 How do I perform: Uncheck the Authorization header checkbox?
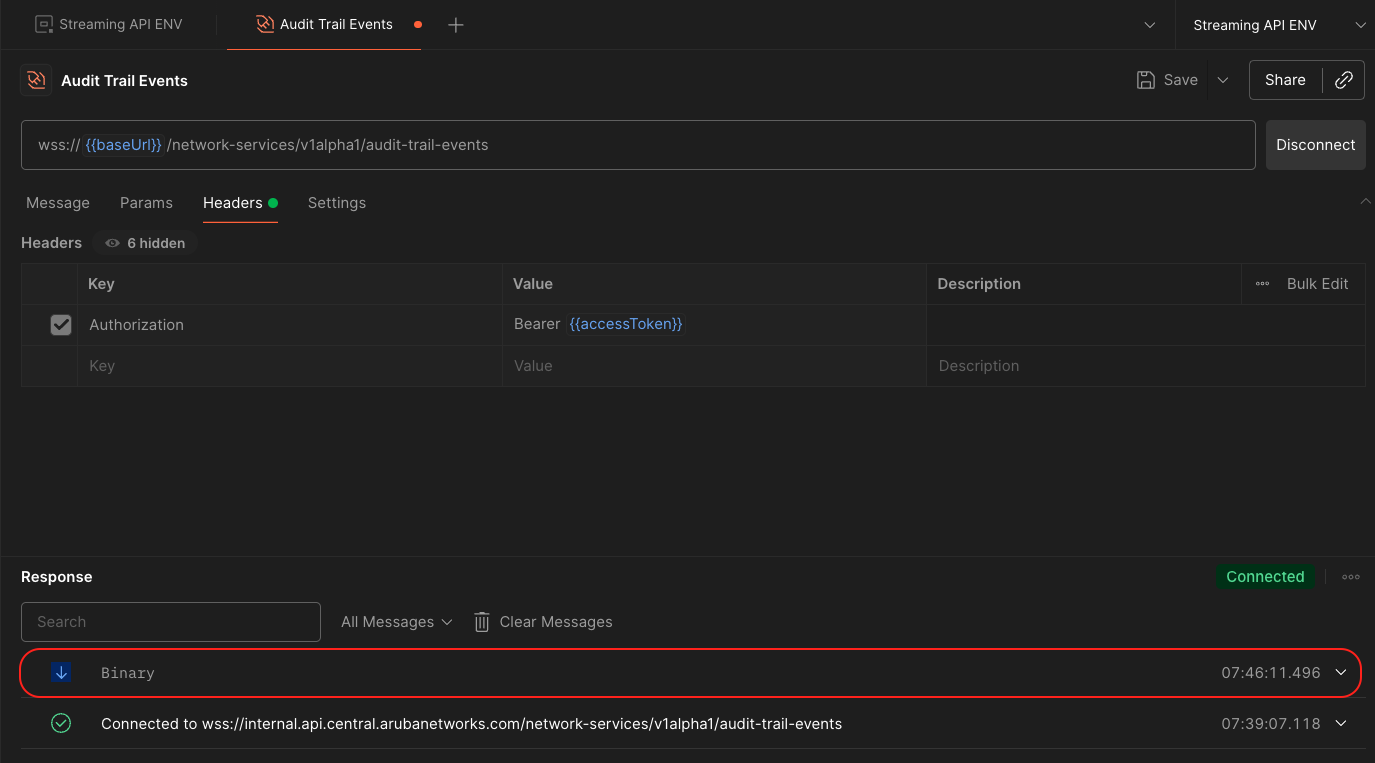[x=61, y=325]
